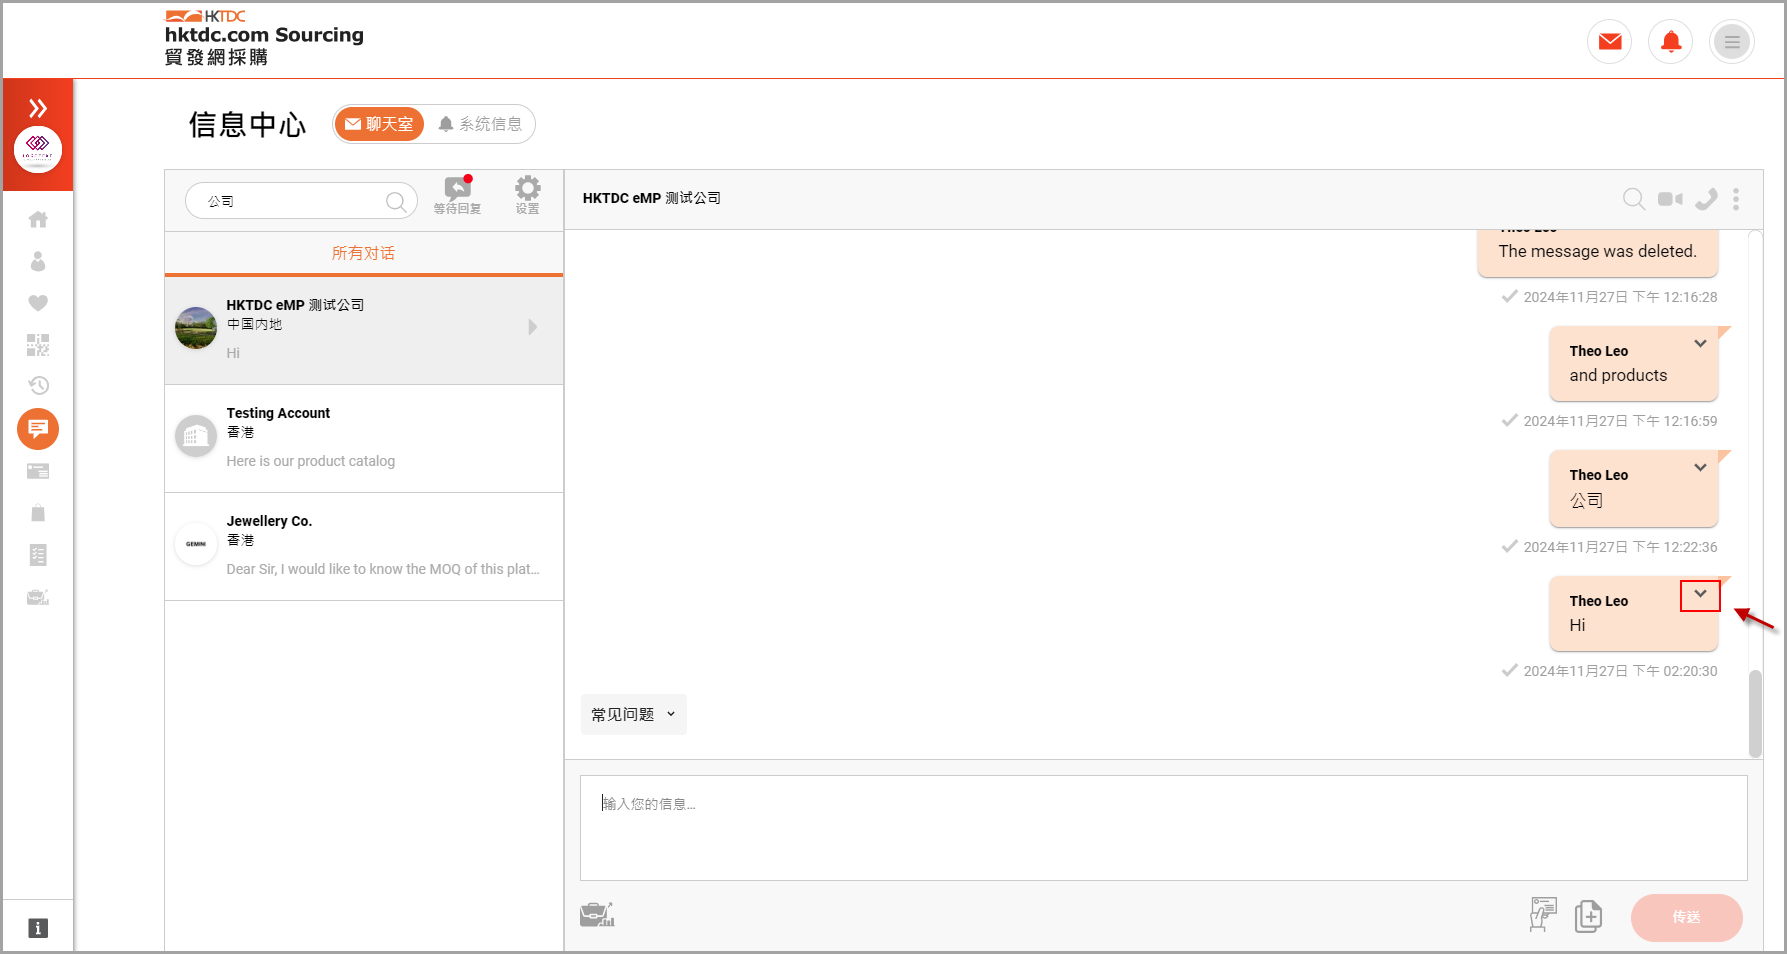The height and width of the screenshot is (954, 1787).
Task: Open dropdown on 'Hi' message bubble
Action: point(1700,594)
